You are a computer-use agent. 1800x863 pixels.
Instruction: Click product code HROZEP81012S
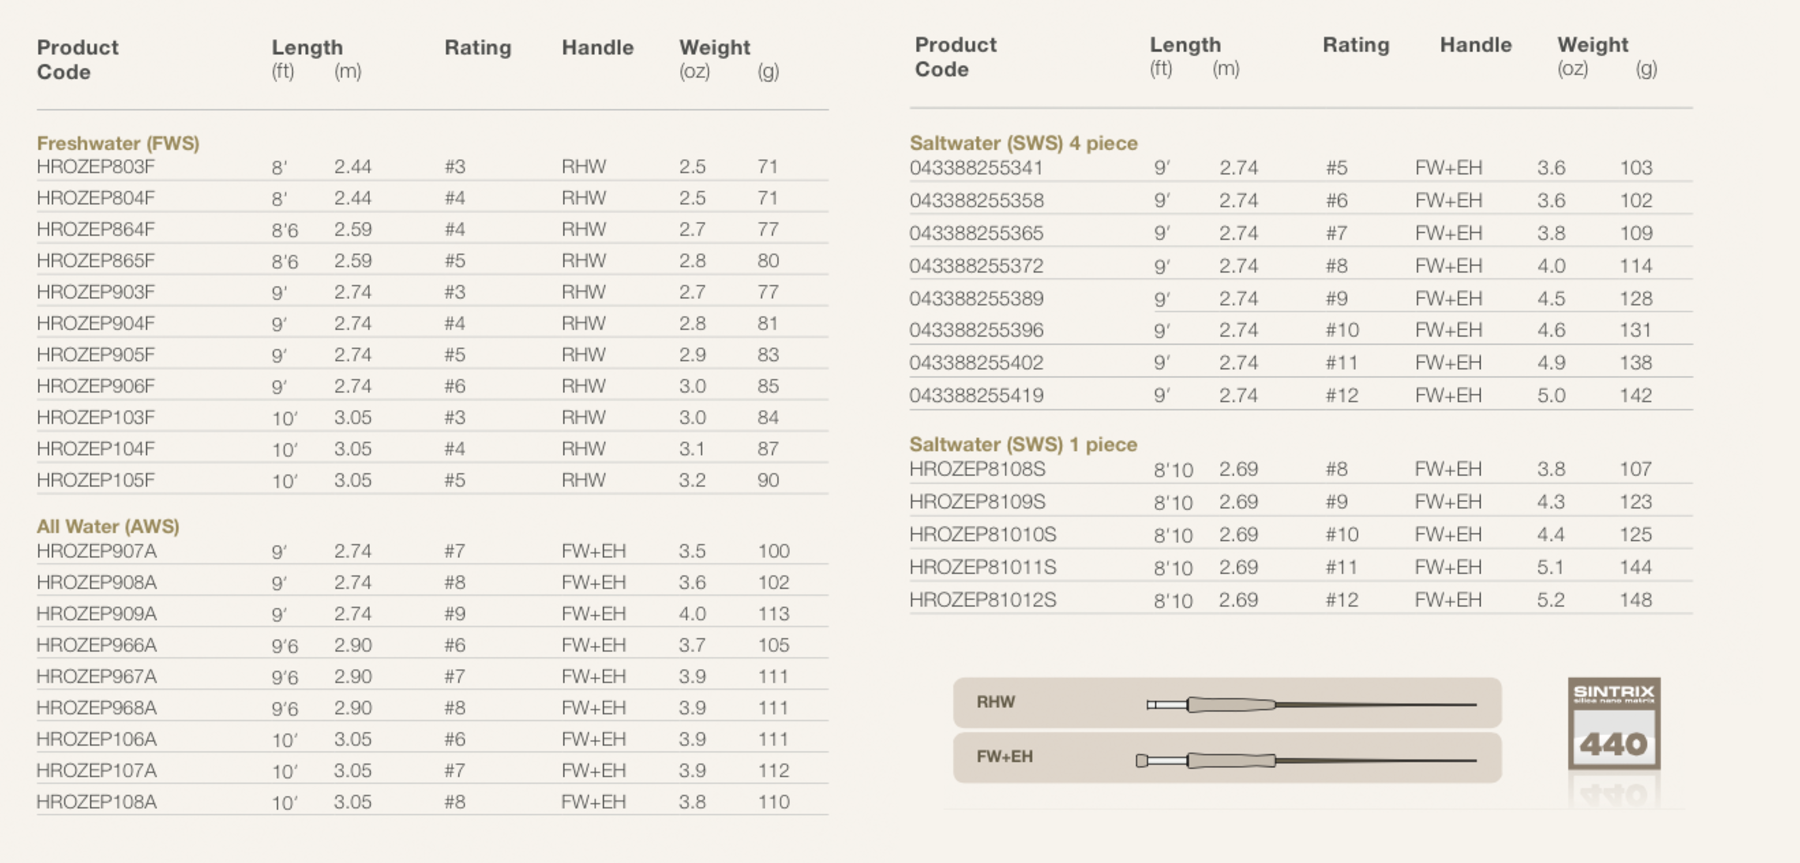pos(982,600)
